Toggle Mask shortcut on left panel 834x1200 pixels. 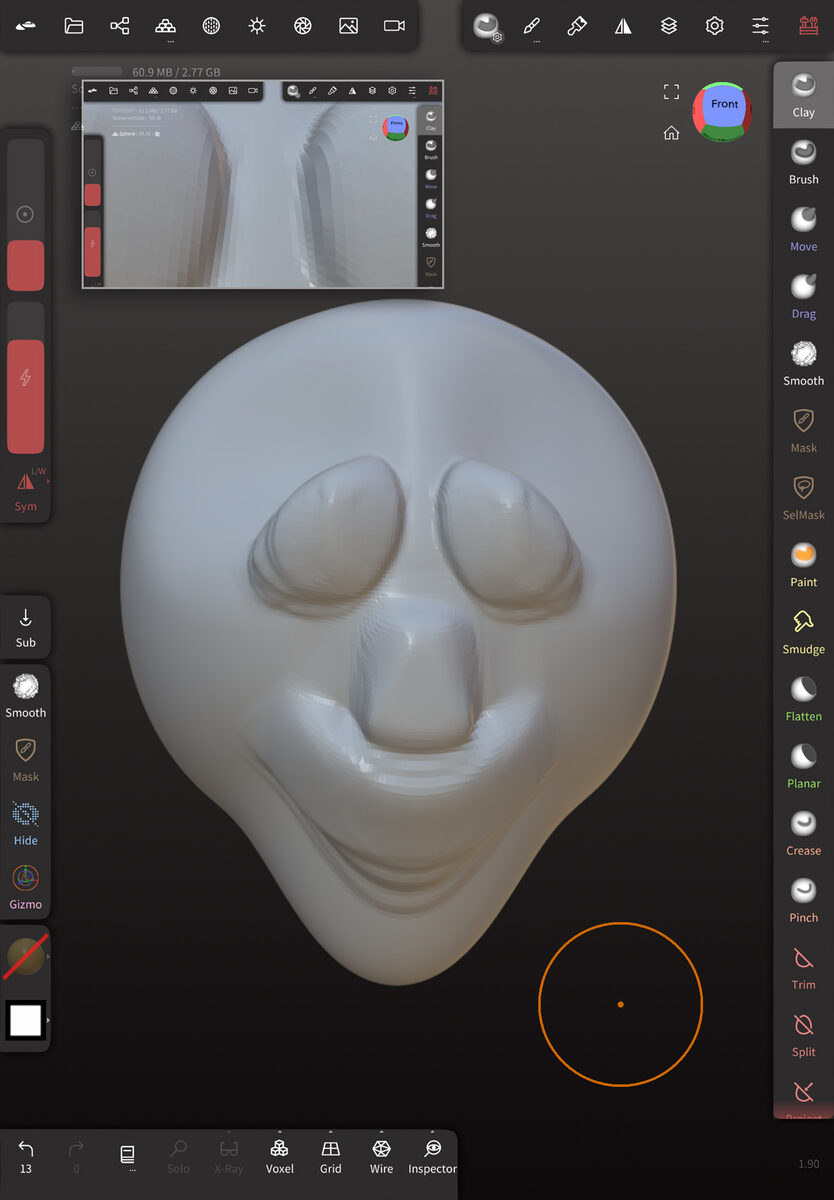coord(26,759)
